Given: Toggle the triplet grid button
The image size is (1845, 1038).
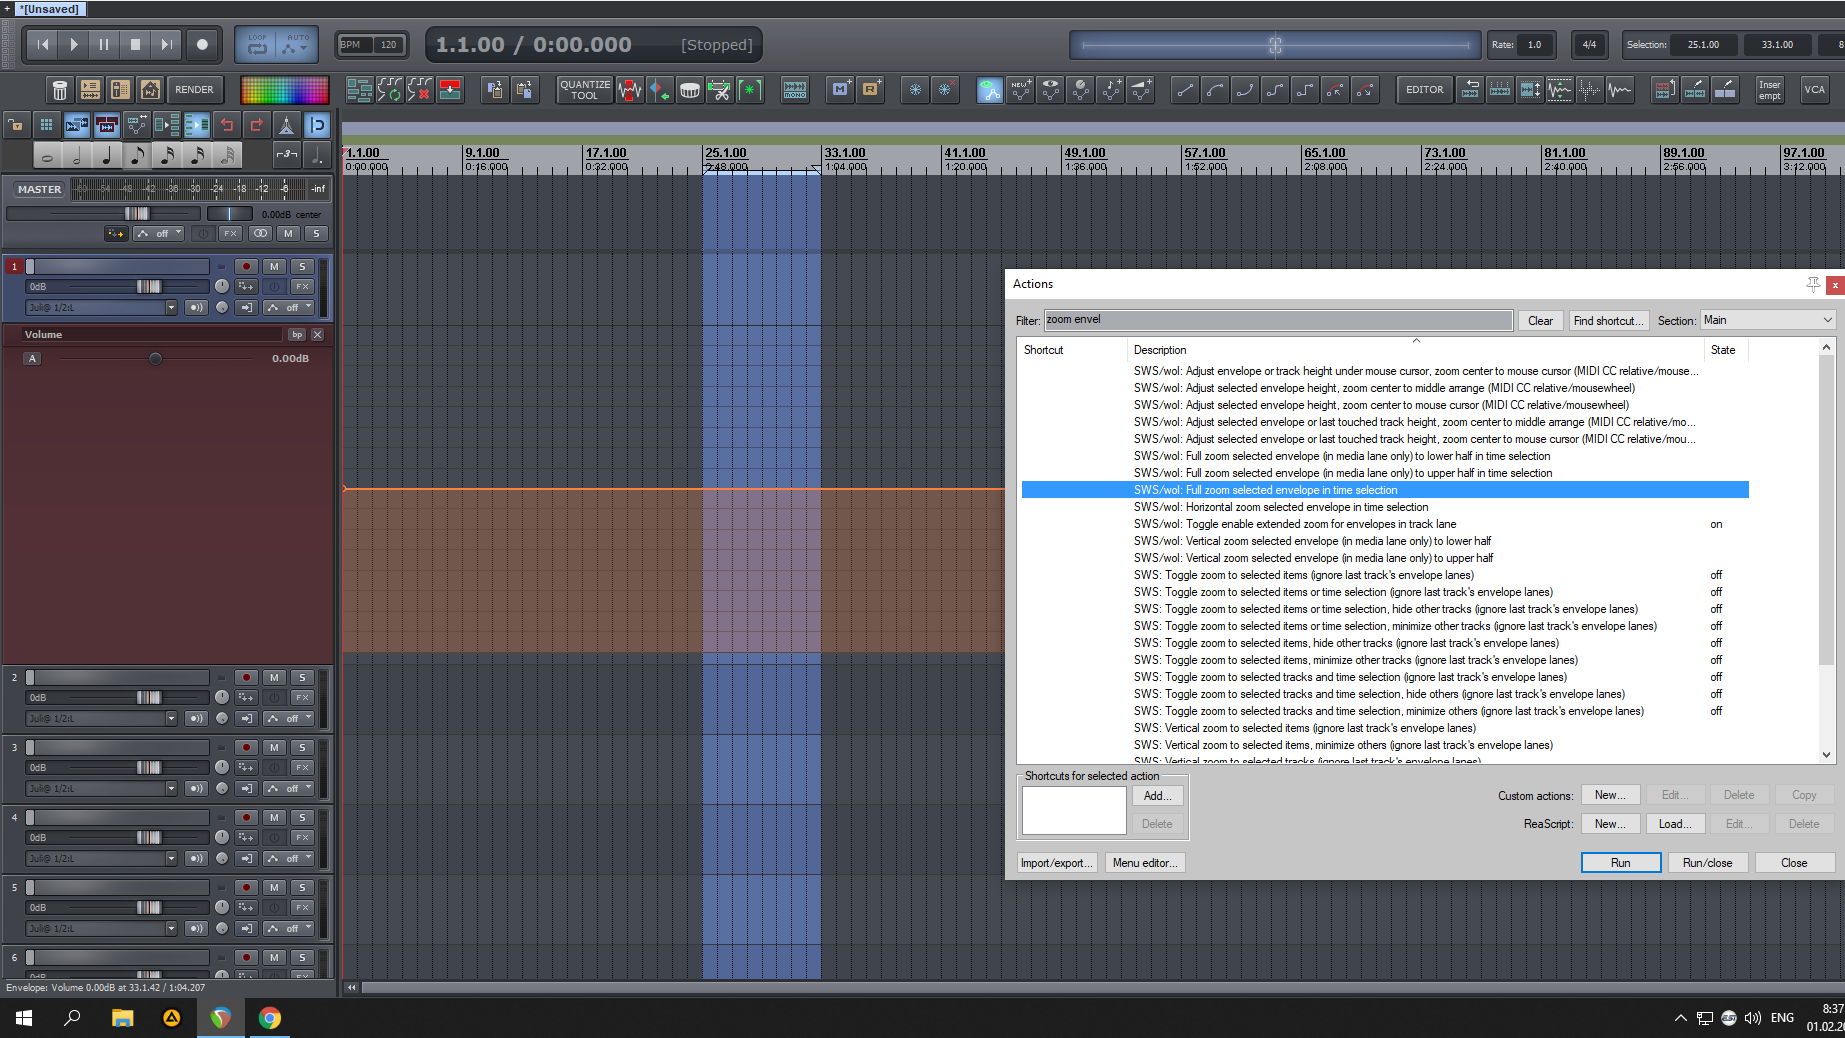Looking at the screenshot, I should [287, 156].
